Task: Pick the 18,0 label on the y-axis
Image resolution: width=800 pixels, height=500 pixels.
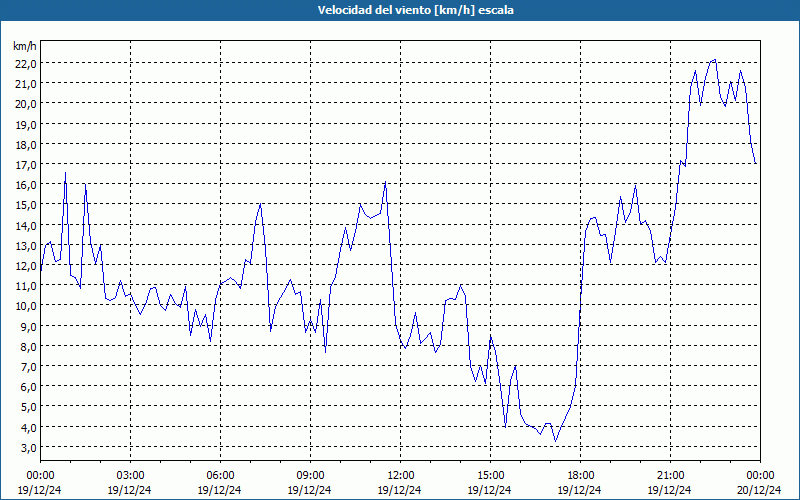Action: (26, 144)
